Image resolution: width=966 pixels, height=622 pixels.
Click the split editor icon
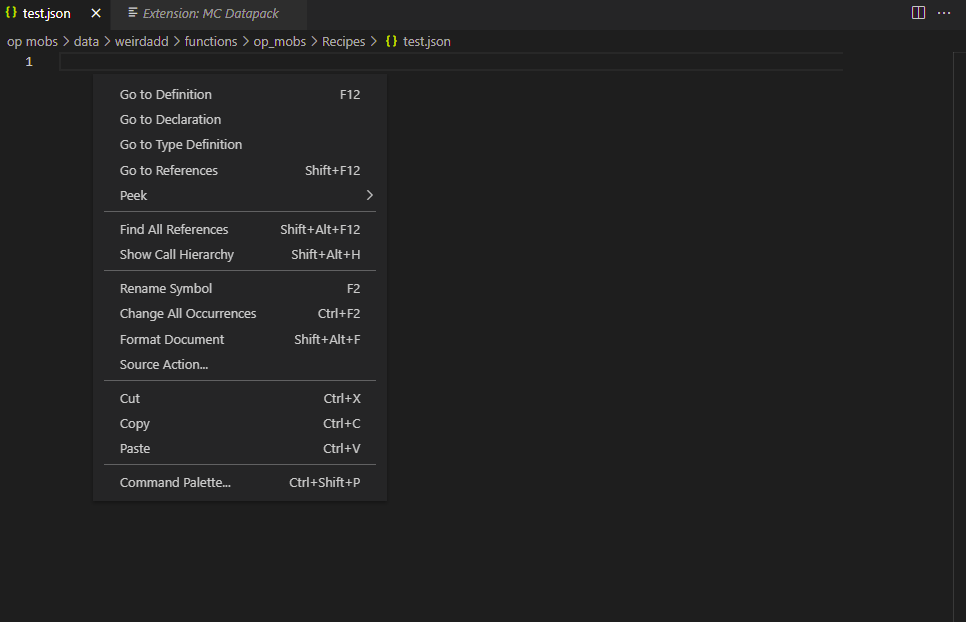coord(917,12)
